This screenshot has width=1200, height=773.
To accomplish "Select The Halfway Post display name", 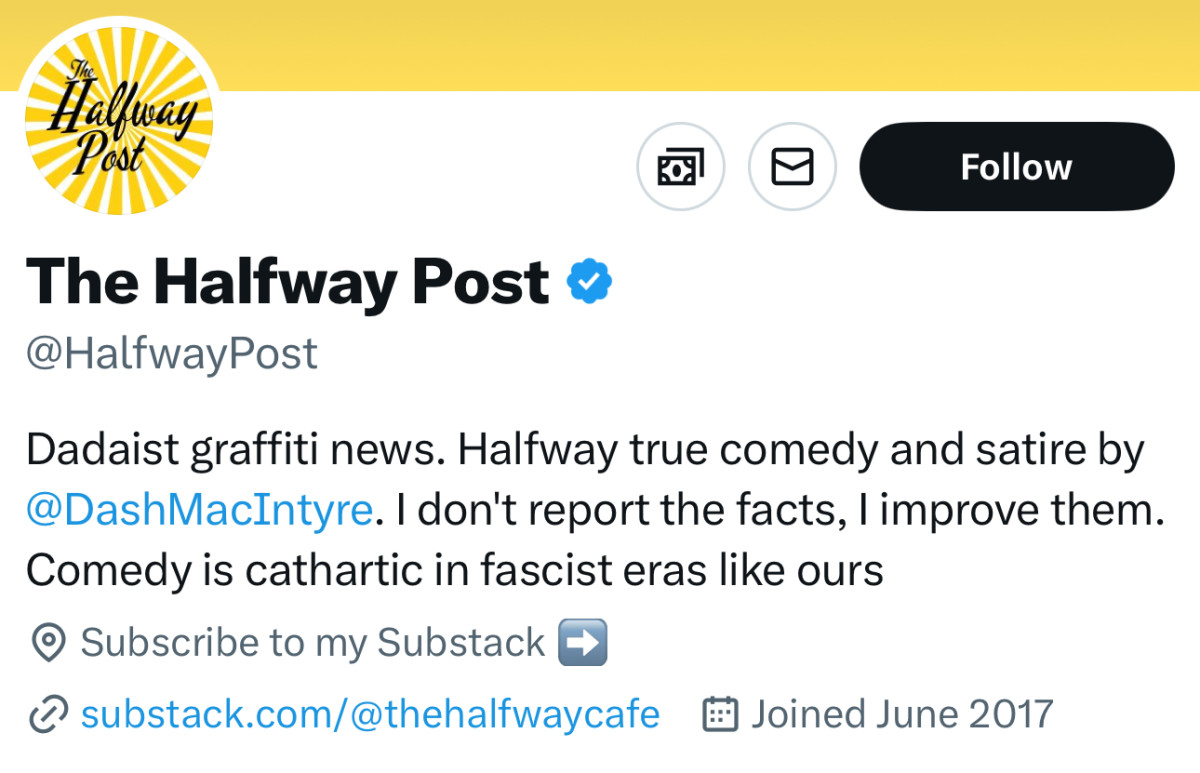I will tap(283, 281).
